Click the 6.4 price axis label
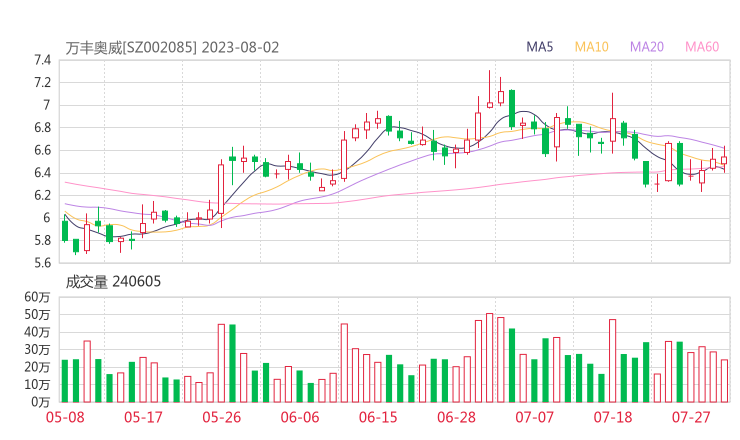 [x=42, y=173]
